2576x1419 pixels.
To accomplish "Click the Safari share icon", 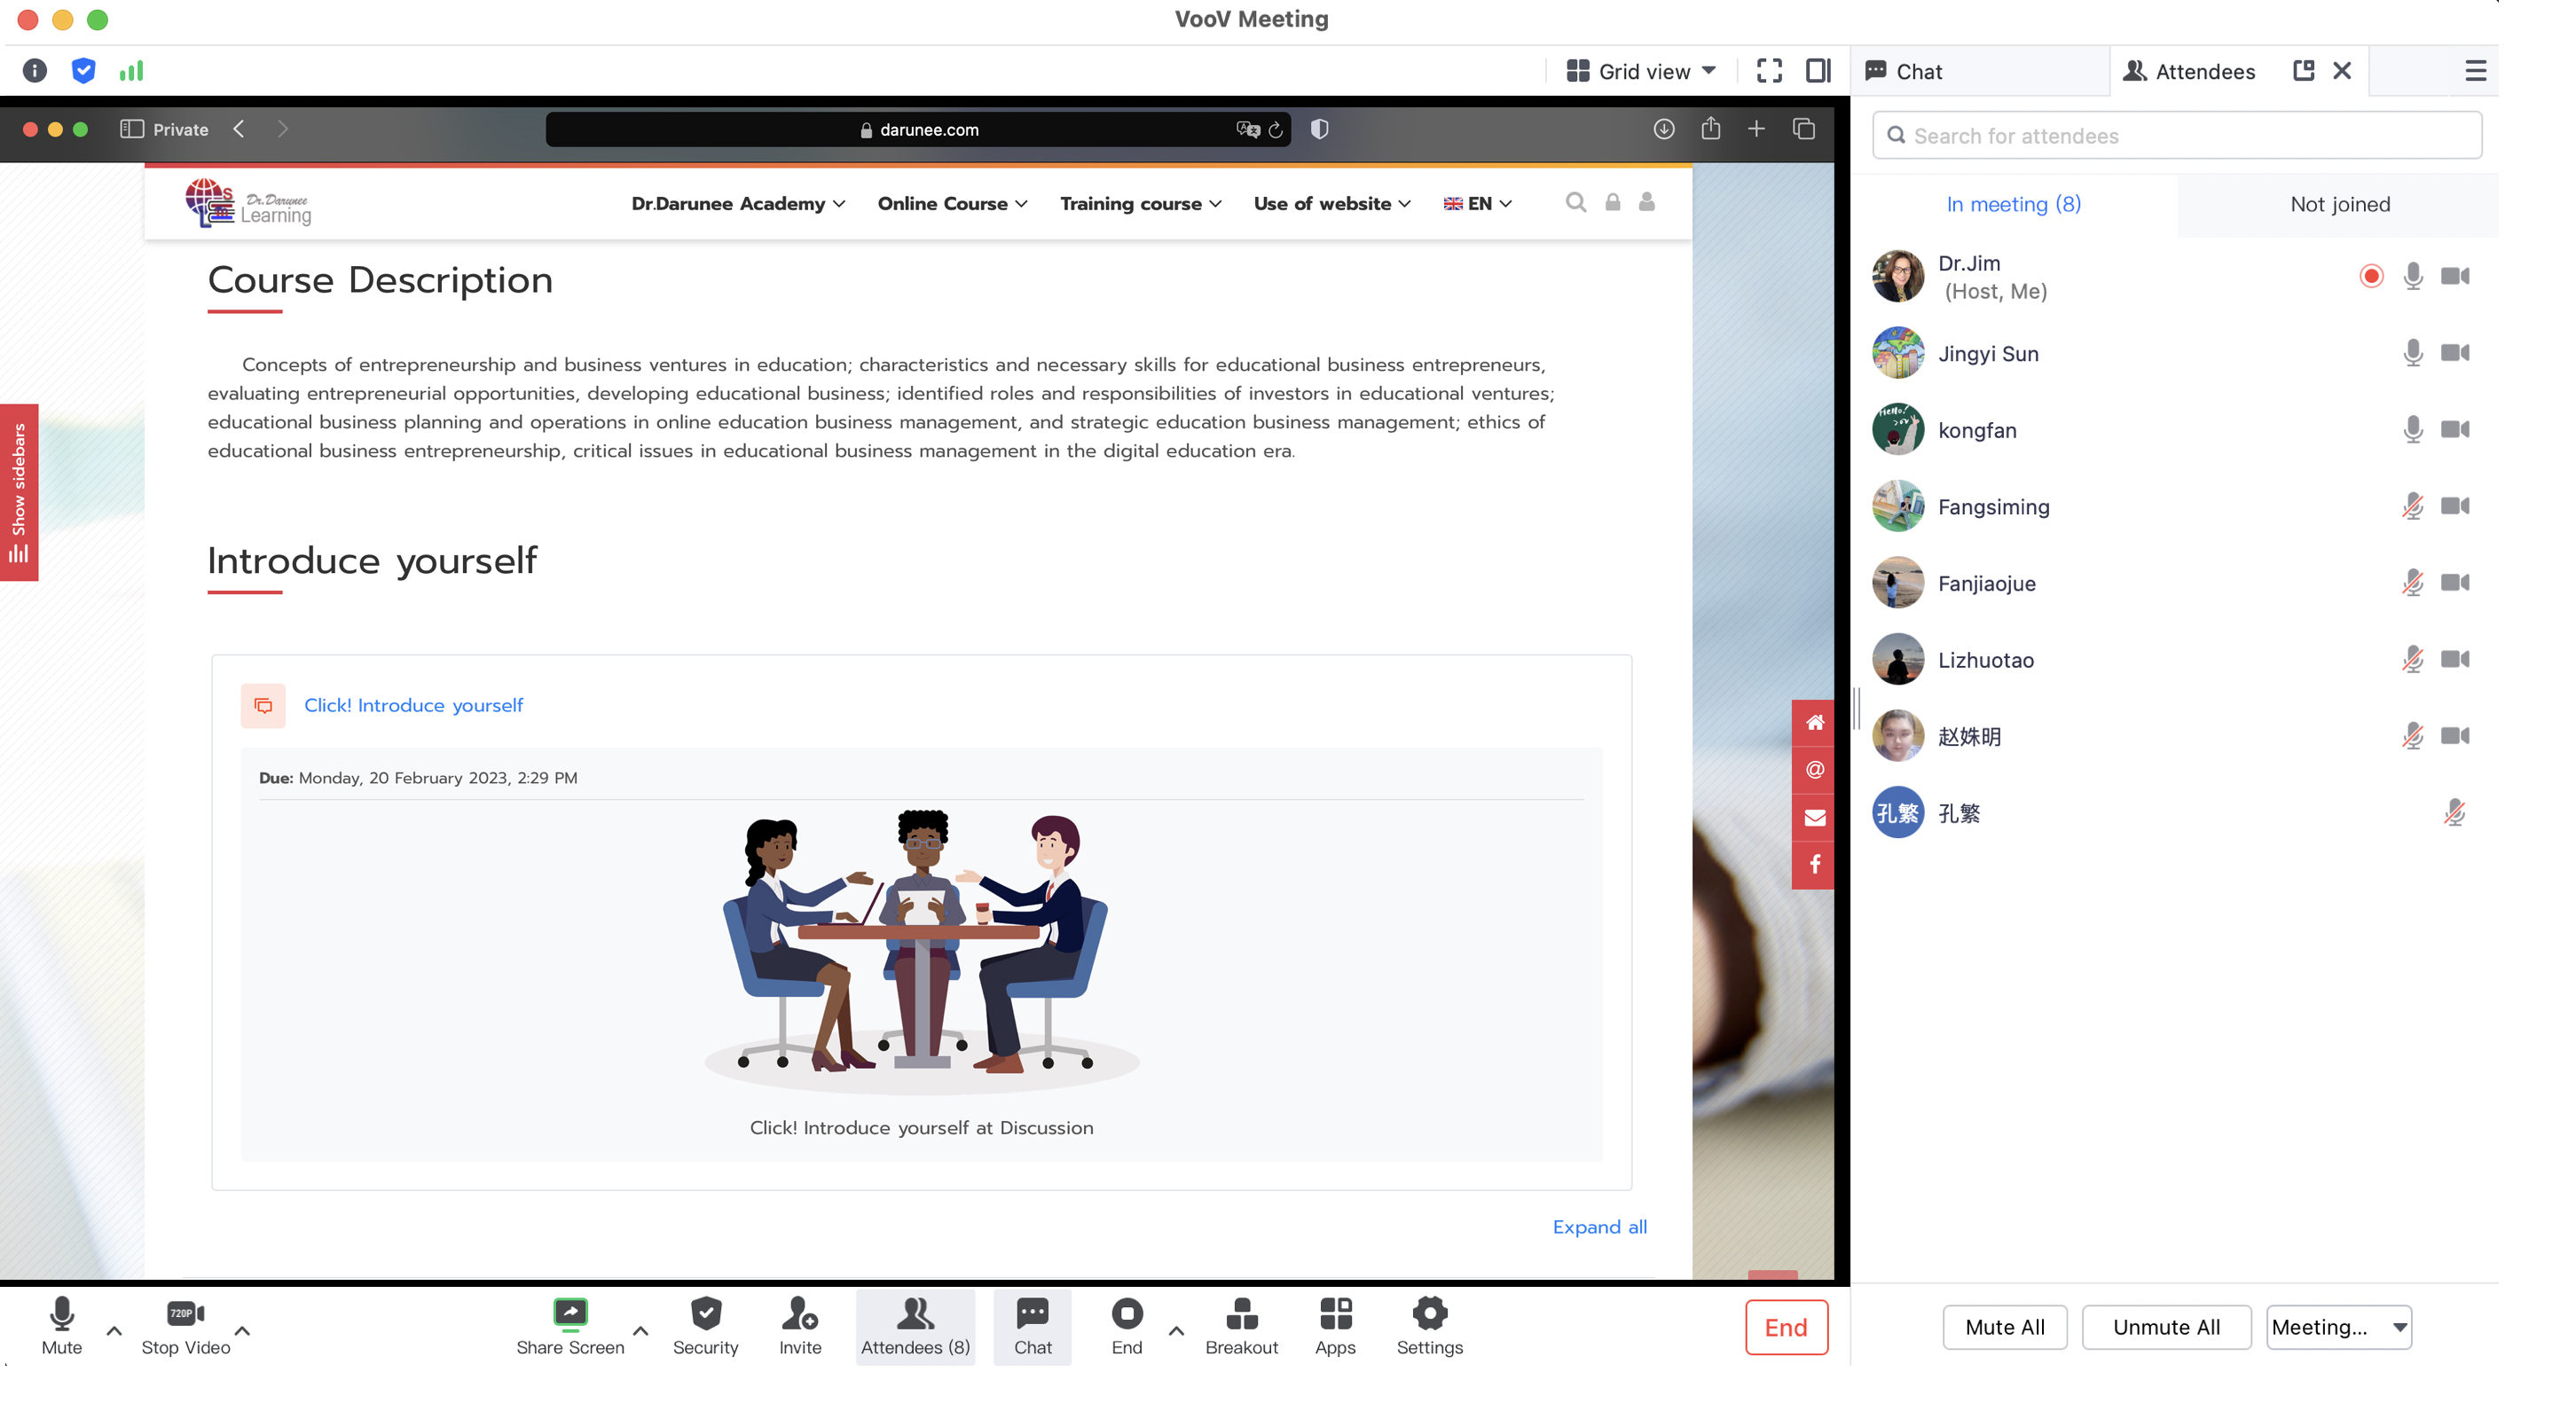I will [1711, 128].
